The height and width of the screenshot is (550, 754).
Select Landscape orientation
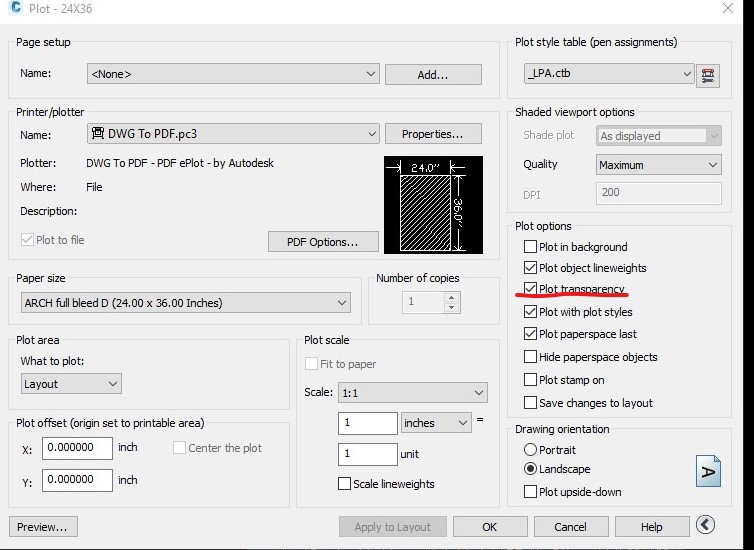click(530, 469)
